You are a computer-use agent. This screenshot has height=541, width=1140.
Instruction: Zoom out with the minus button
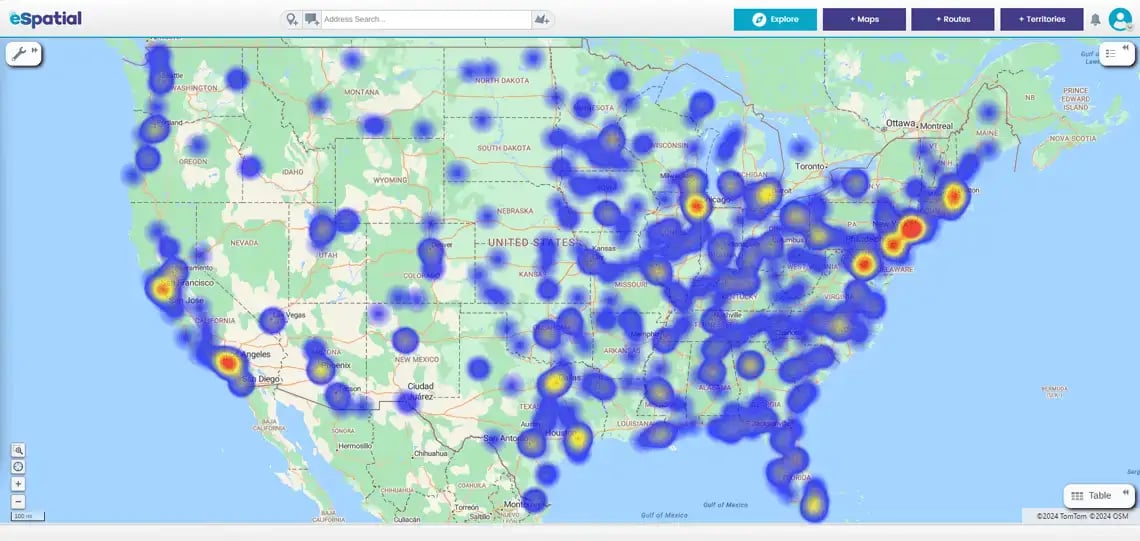pos(18,500)
